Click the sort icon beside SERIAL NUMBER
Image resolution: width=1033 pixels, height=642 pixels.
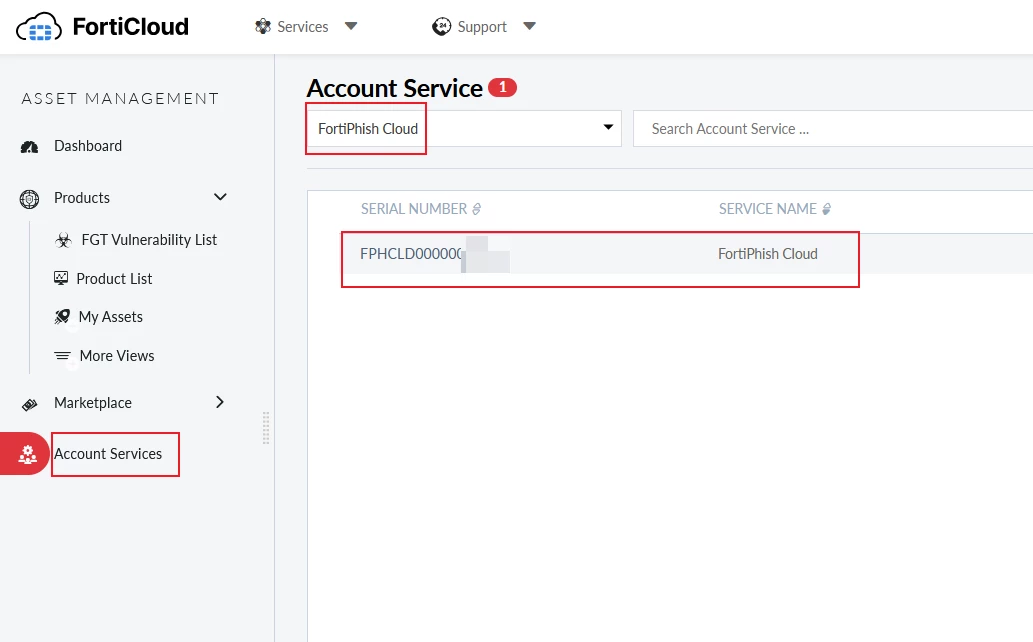(x=476, y=209)
